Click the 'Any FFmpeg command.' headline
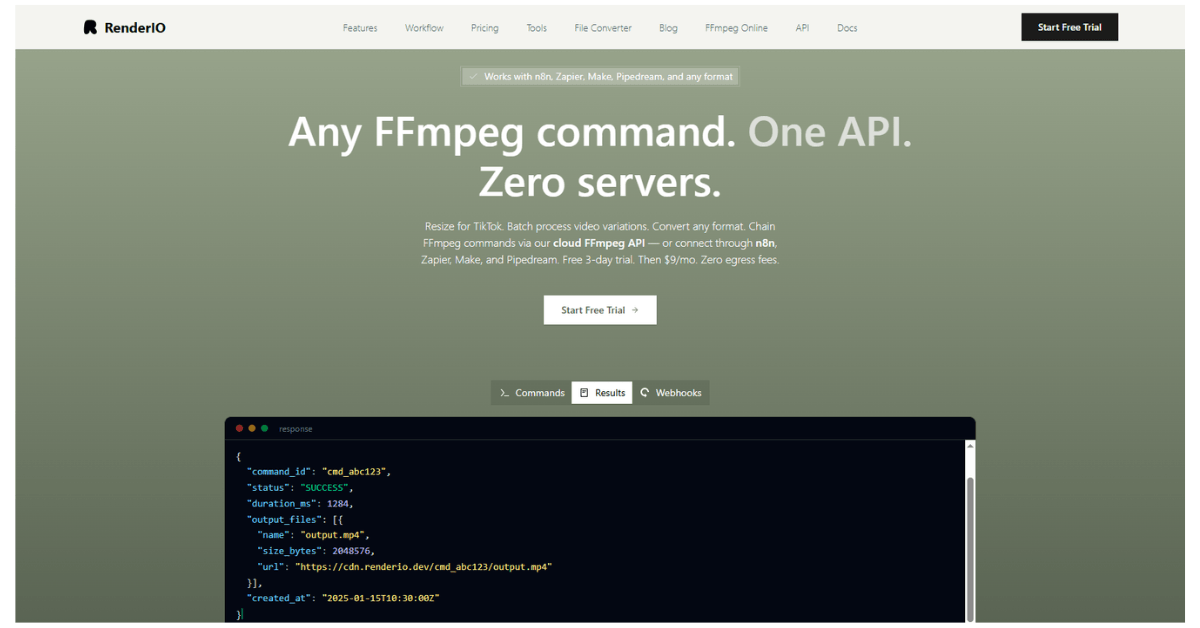1200x628 pixels. click(512, 133)
